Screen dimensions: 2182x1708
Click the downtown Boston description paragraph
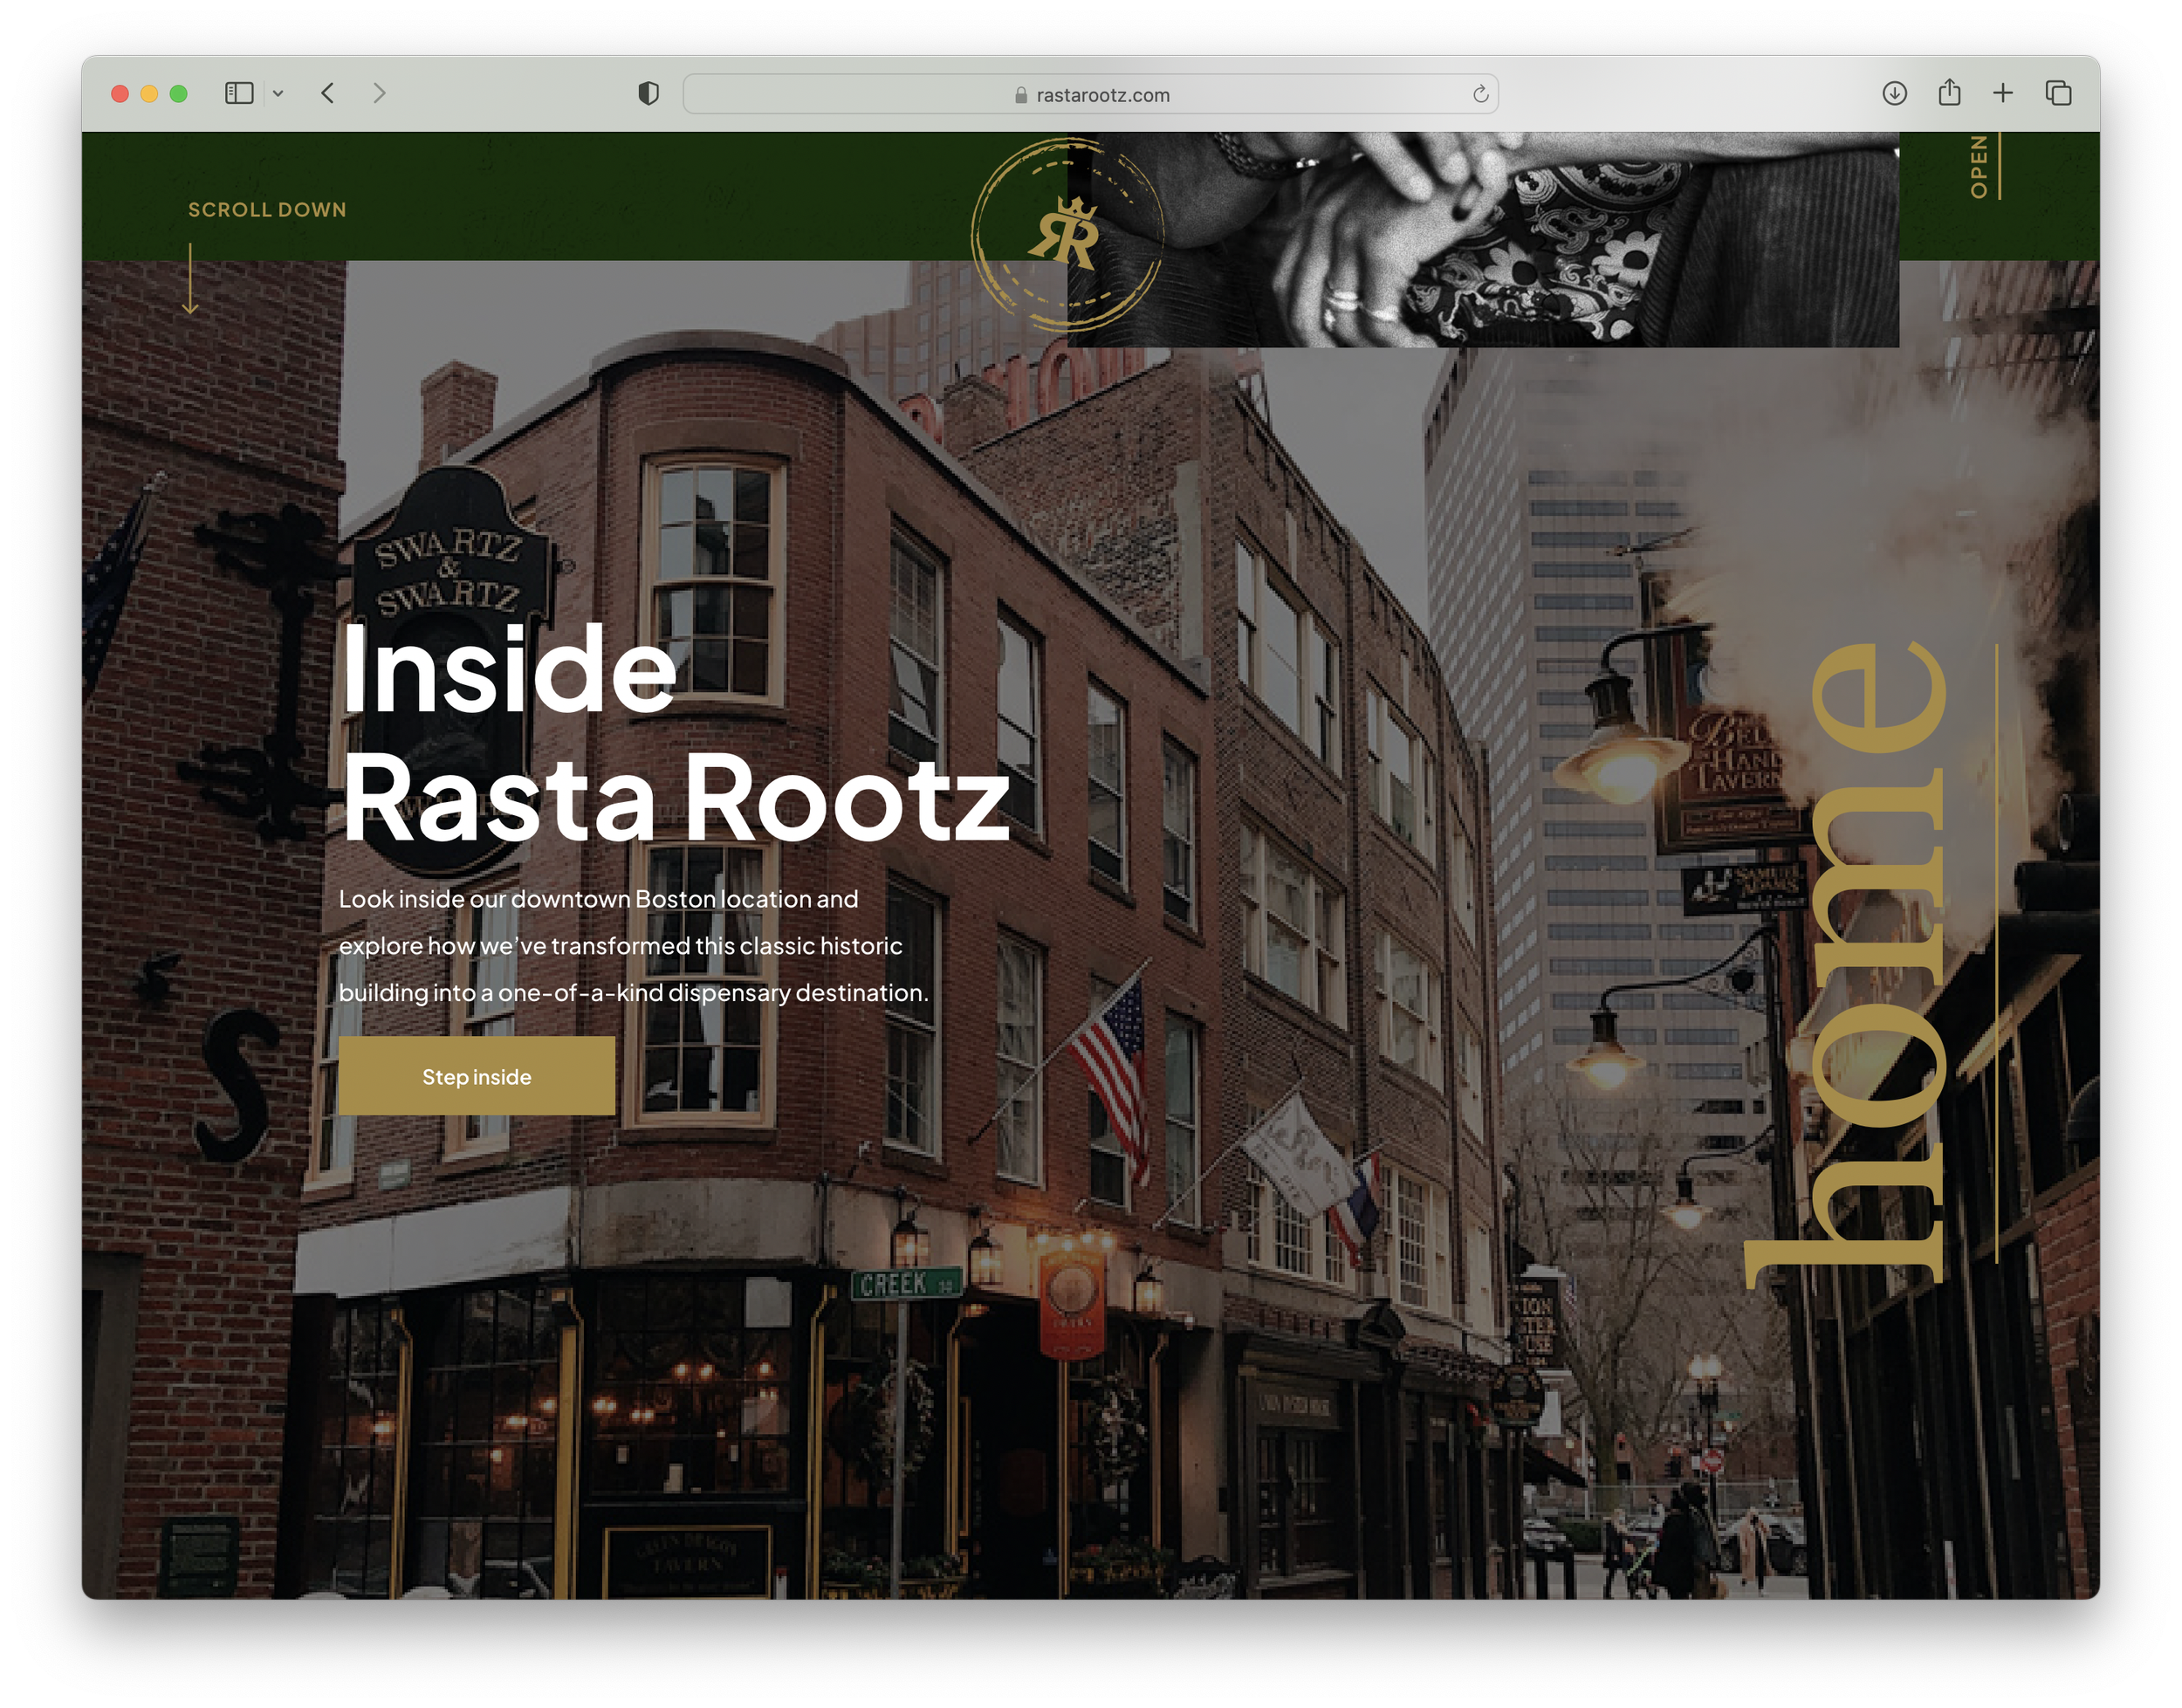(634, 946)
